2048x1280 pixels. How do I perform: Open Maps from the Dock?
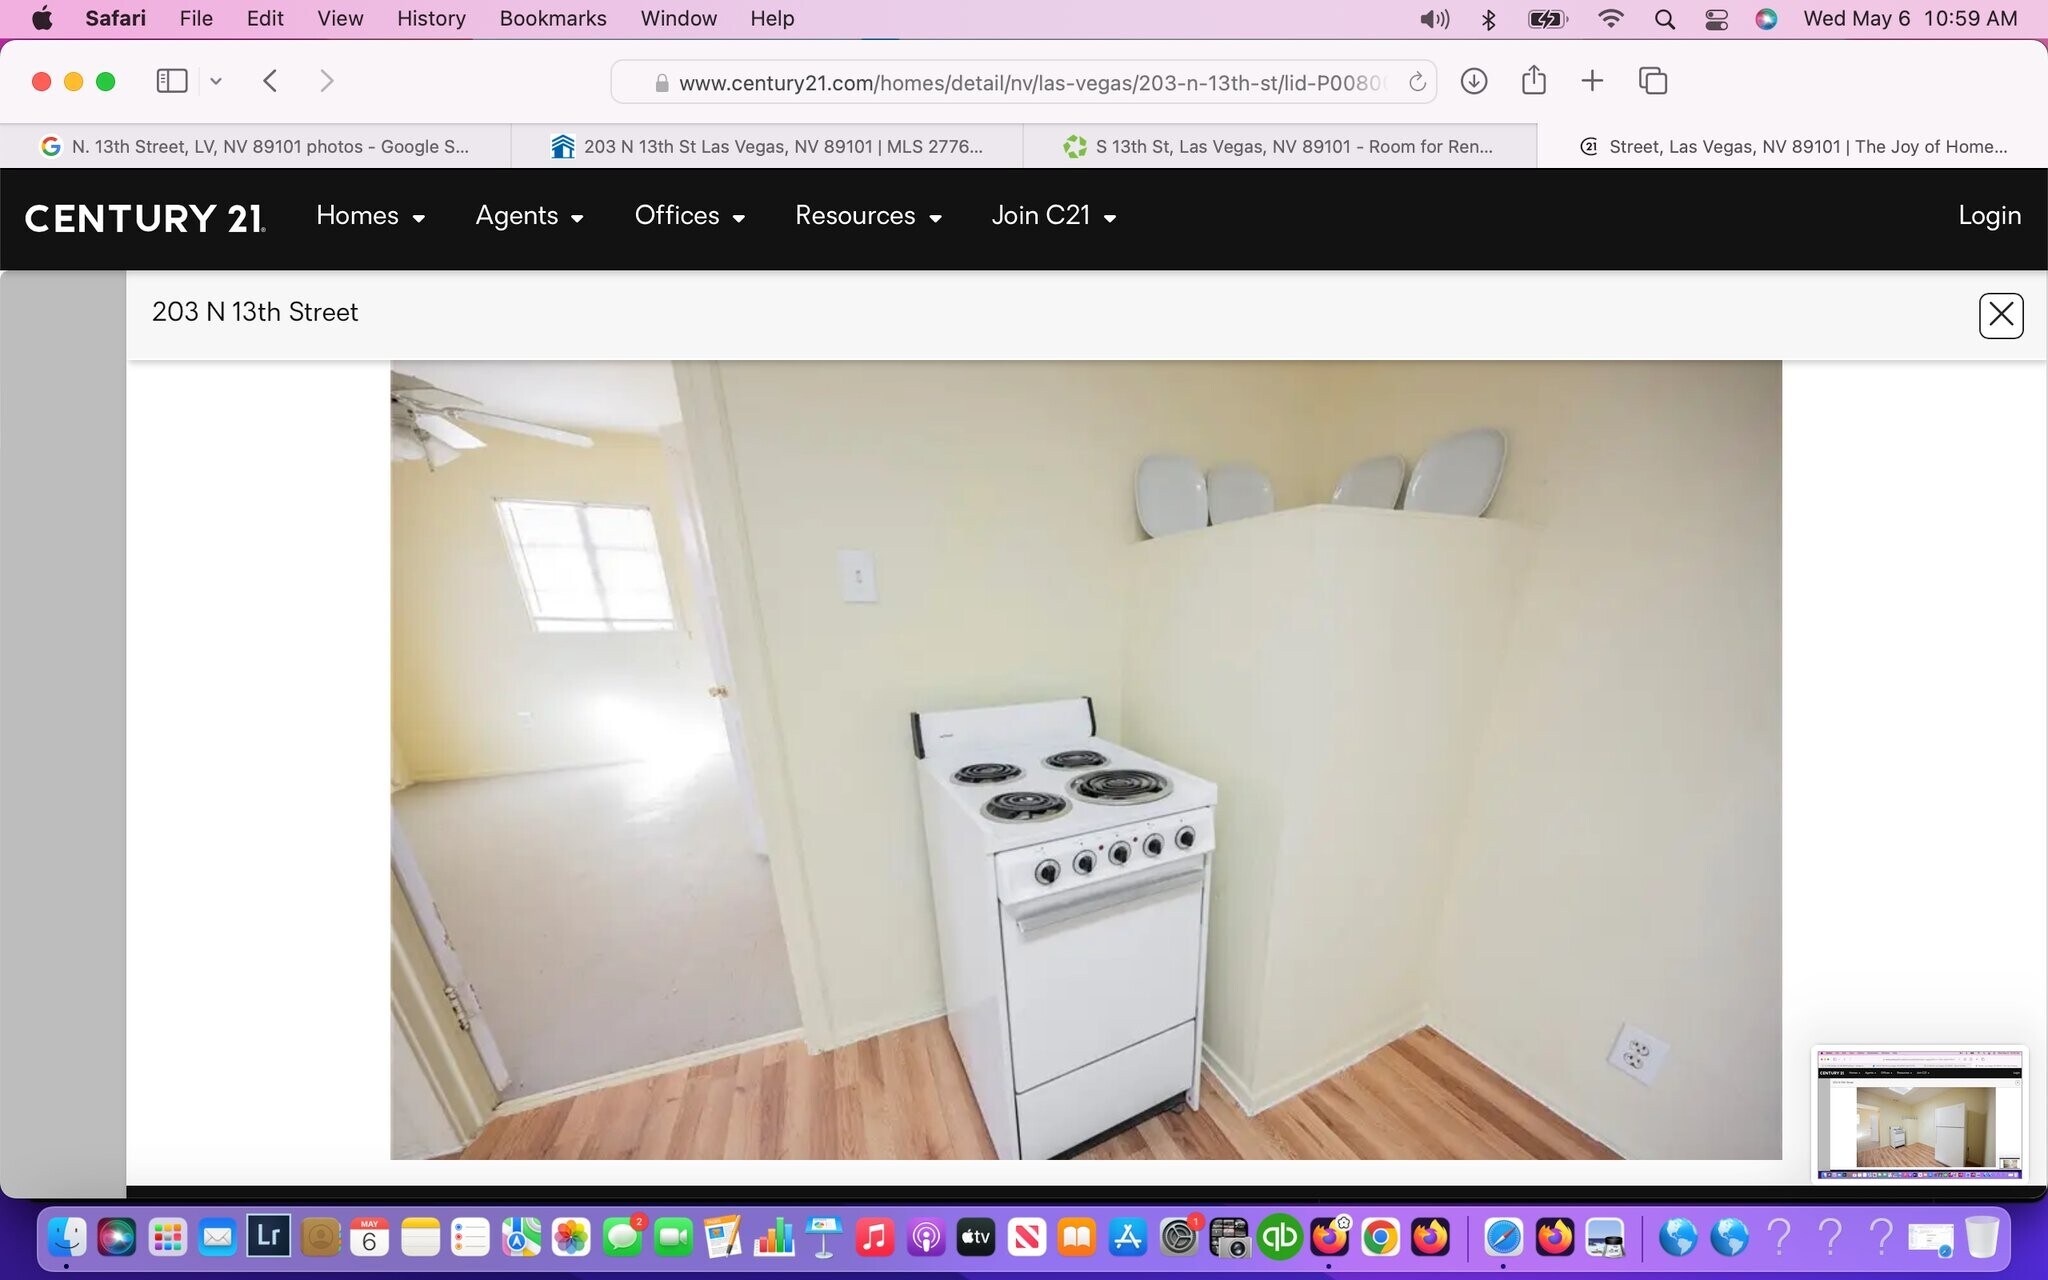(521, 1237)
